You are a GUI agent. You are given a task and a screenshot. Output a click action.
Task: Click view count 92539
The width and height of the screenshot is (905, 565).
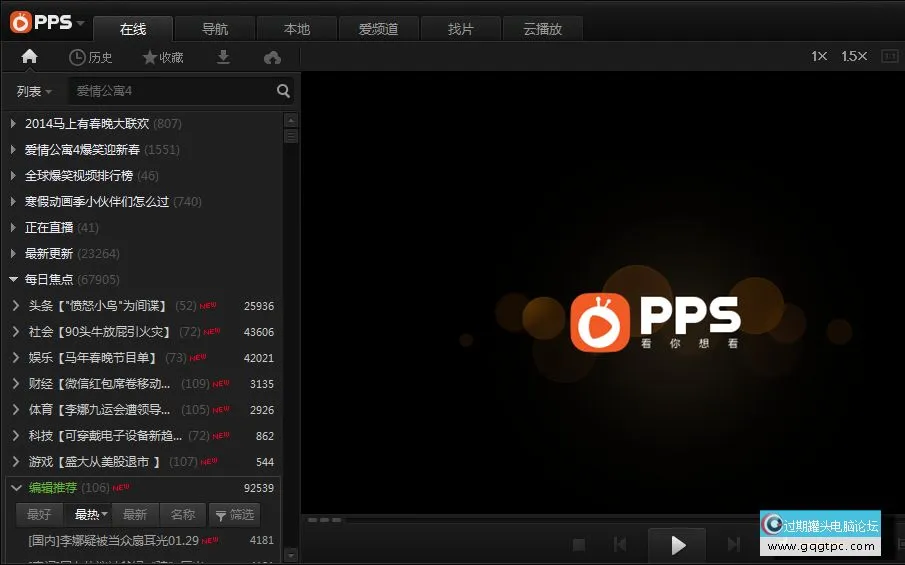[259, 488]
